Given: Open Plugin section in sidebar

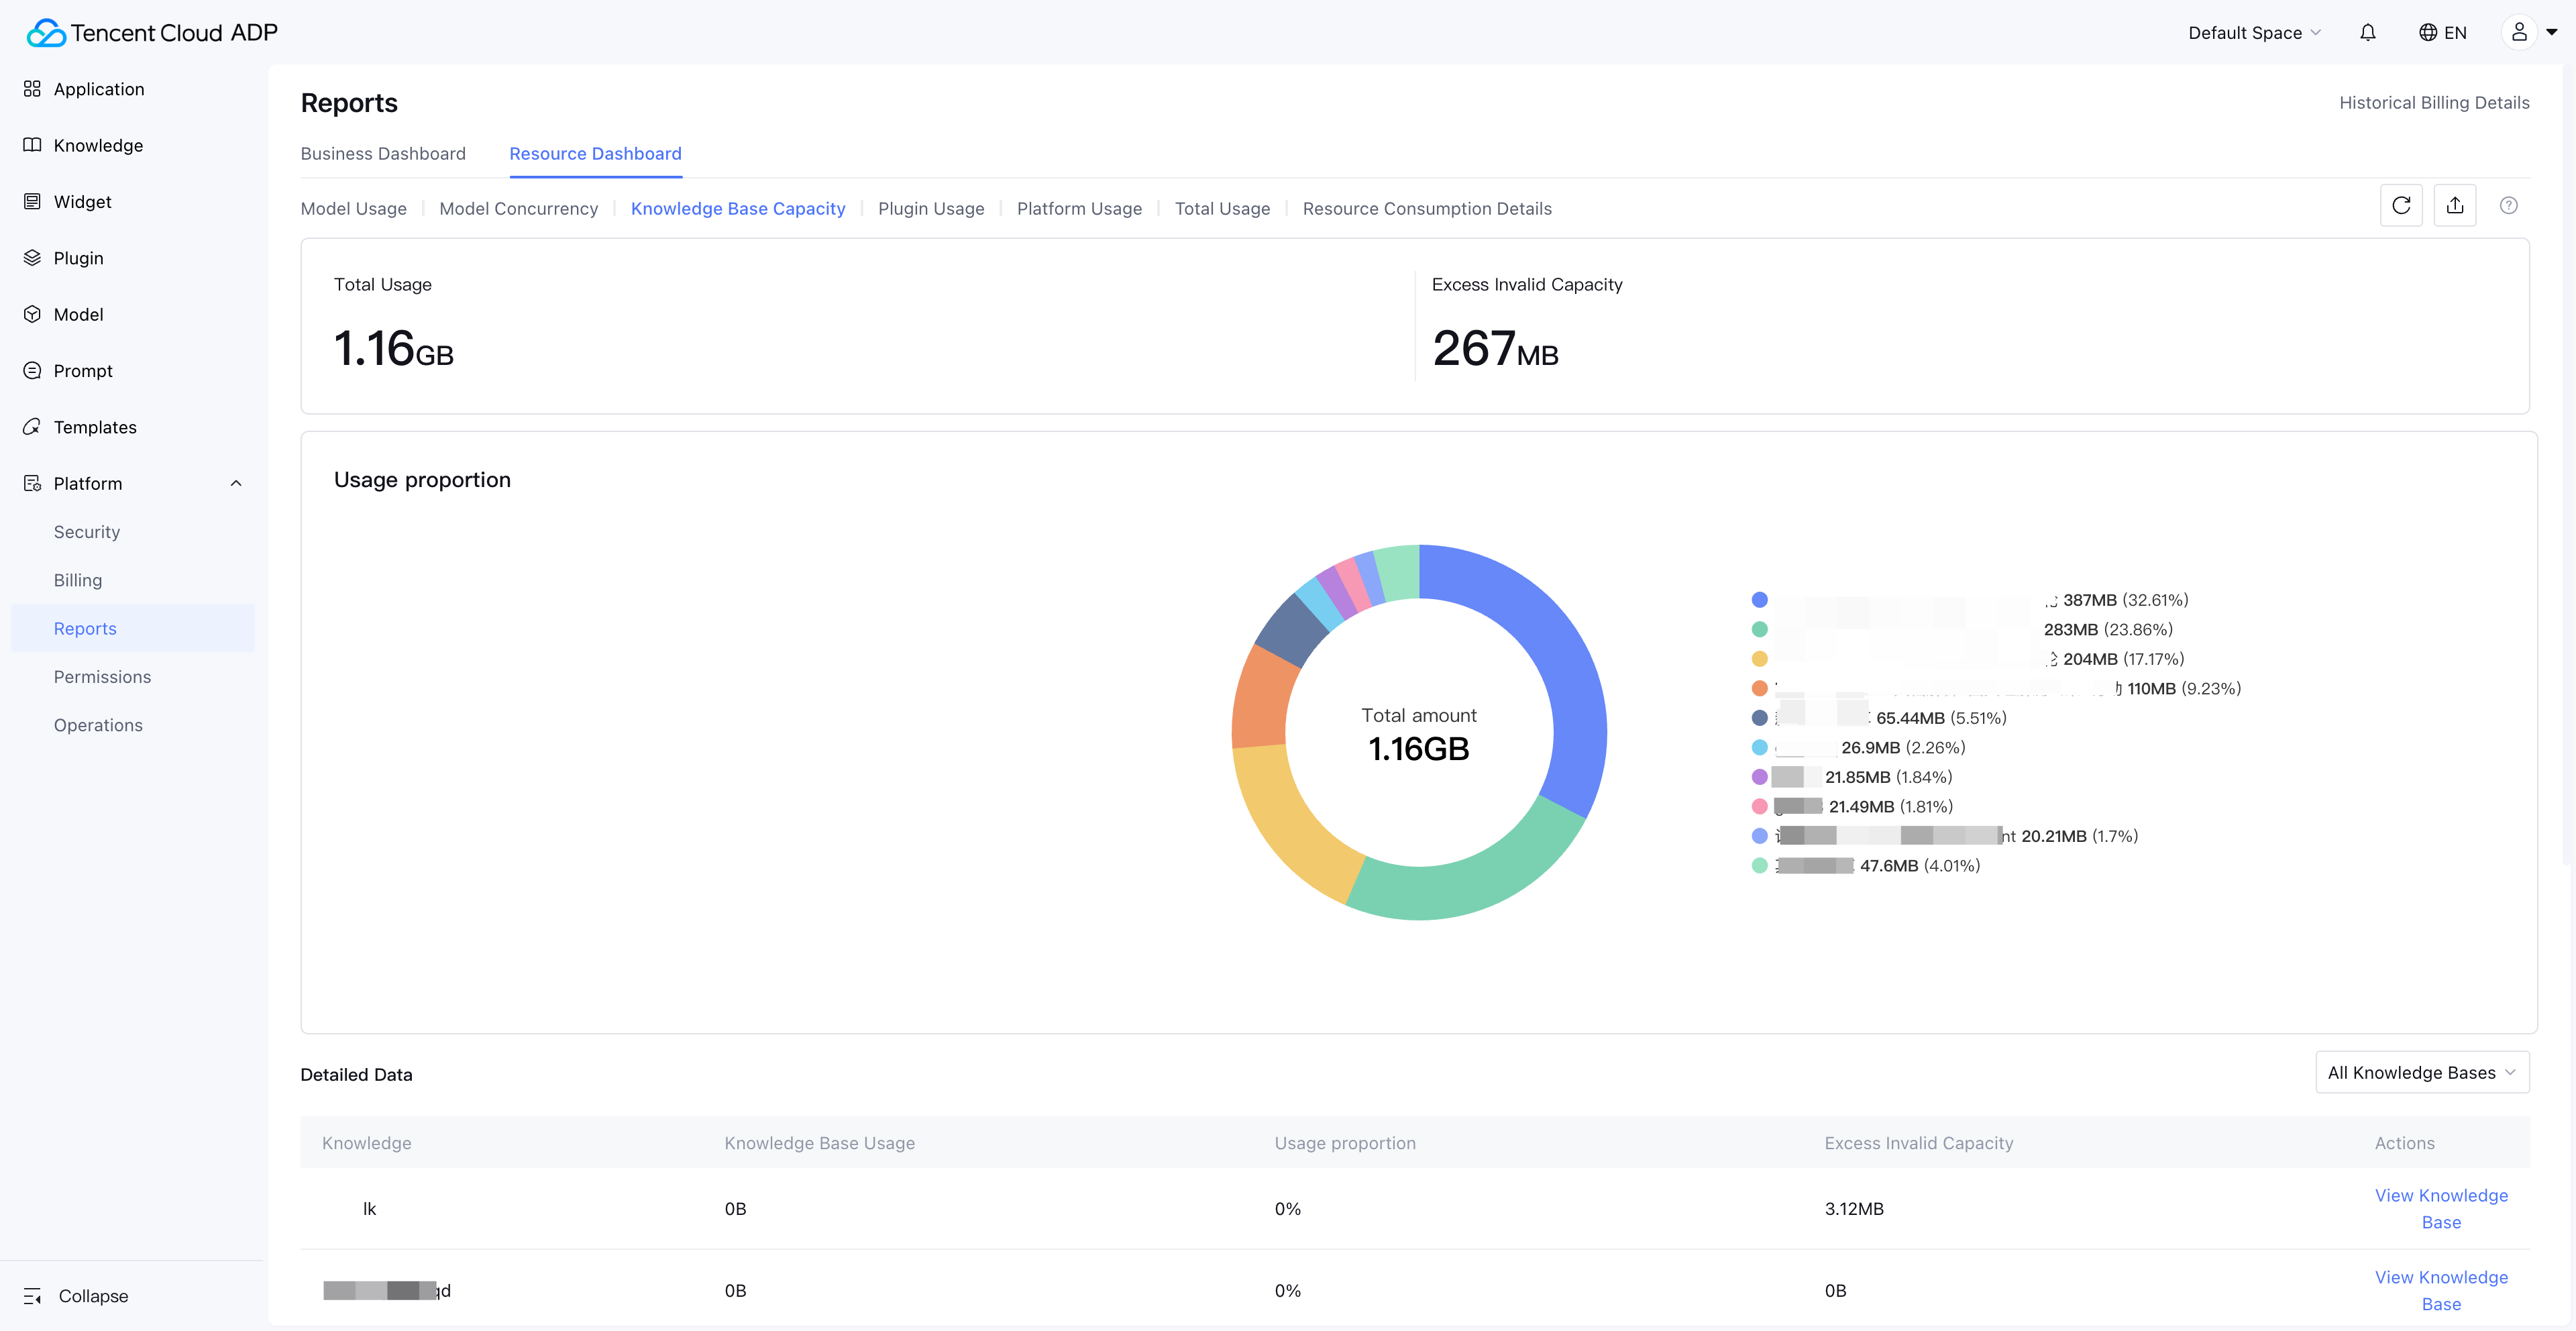Looking at the screenshot, I should coord(78,258).
